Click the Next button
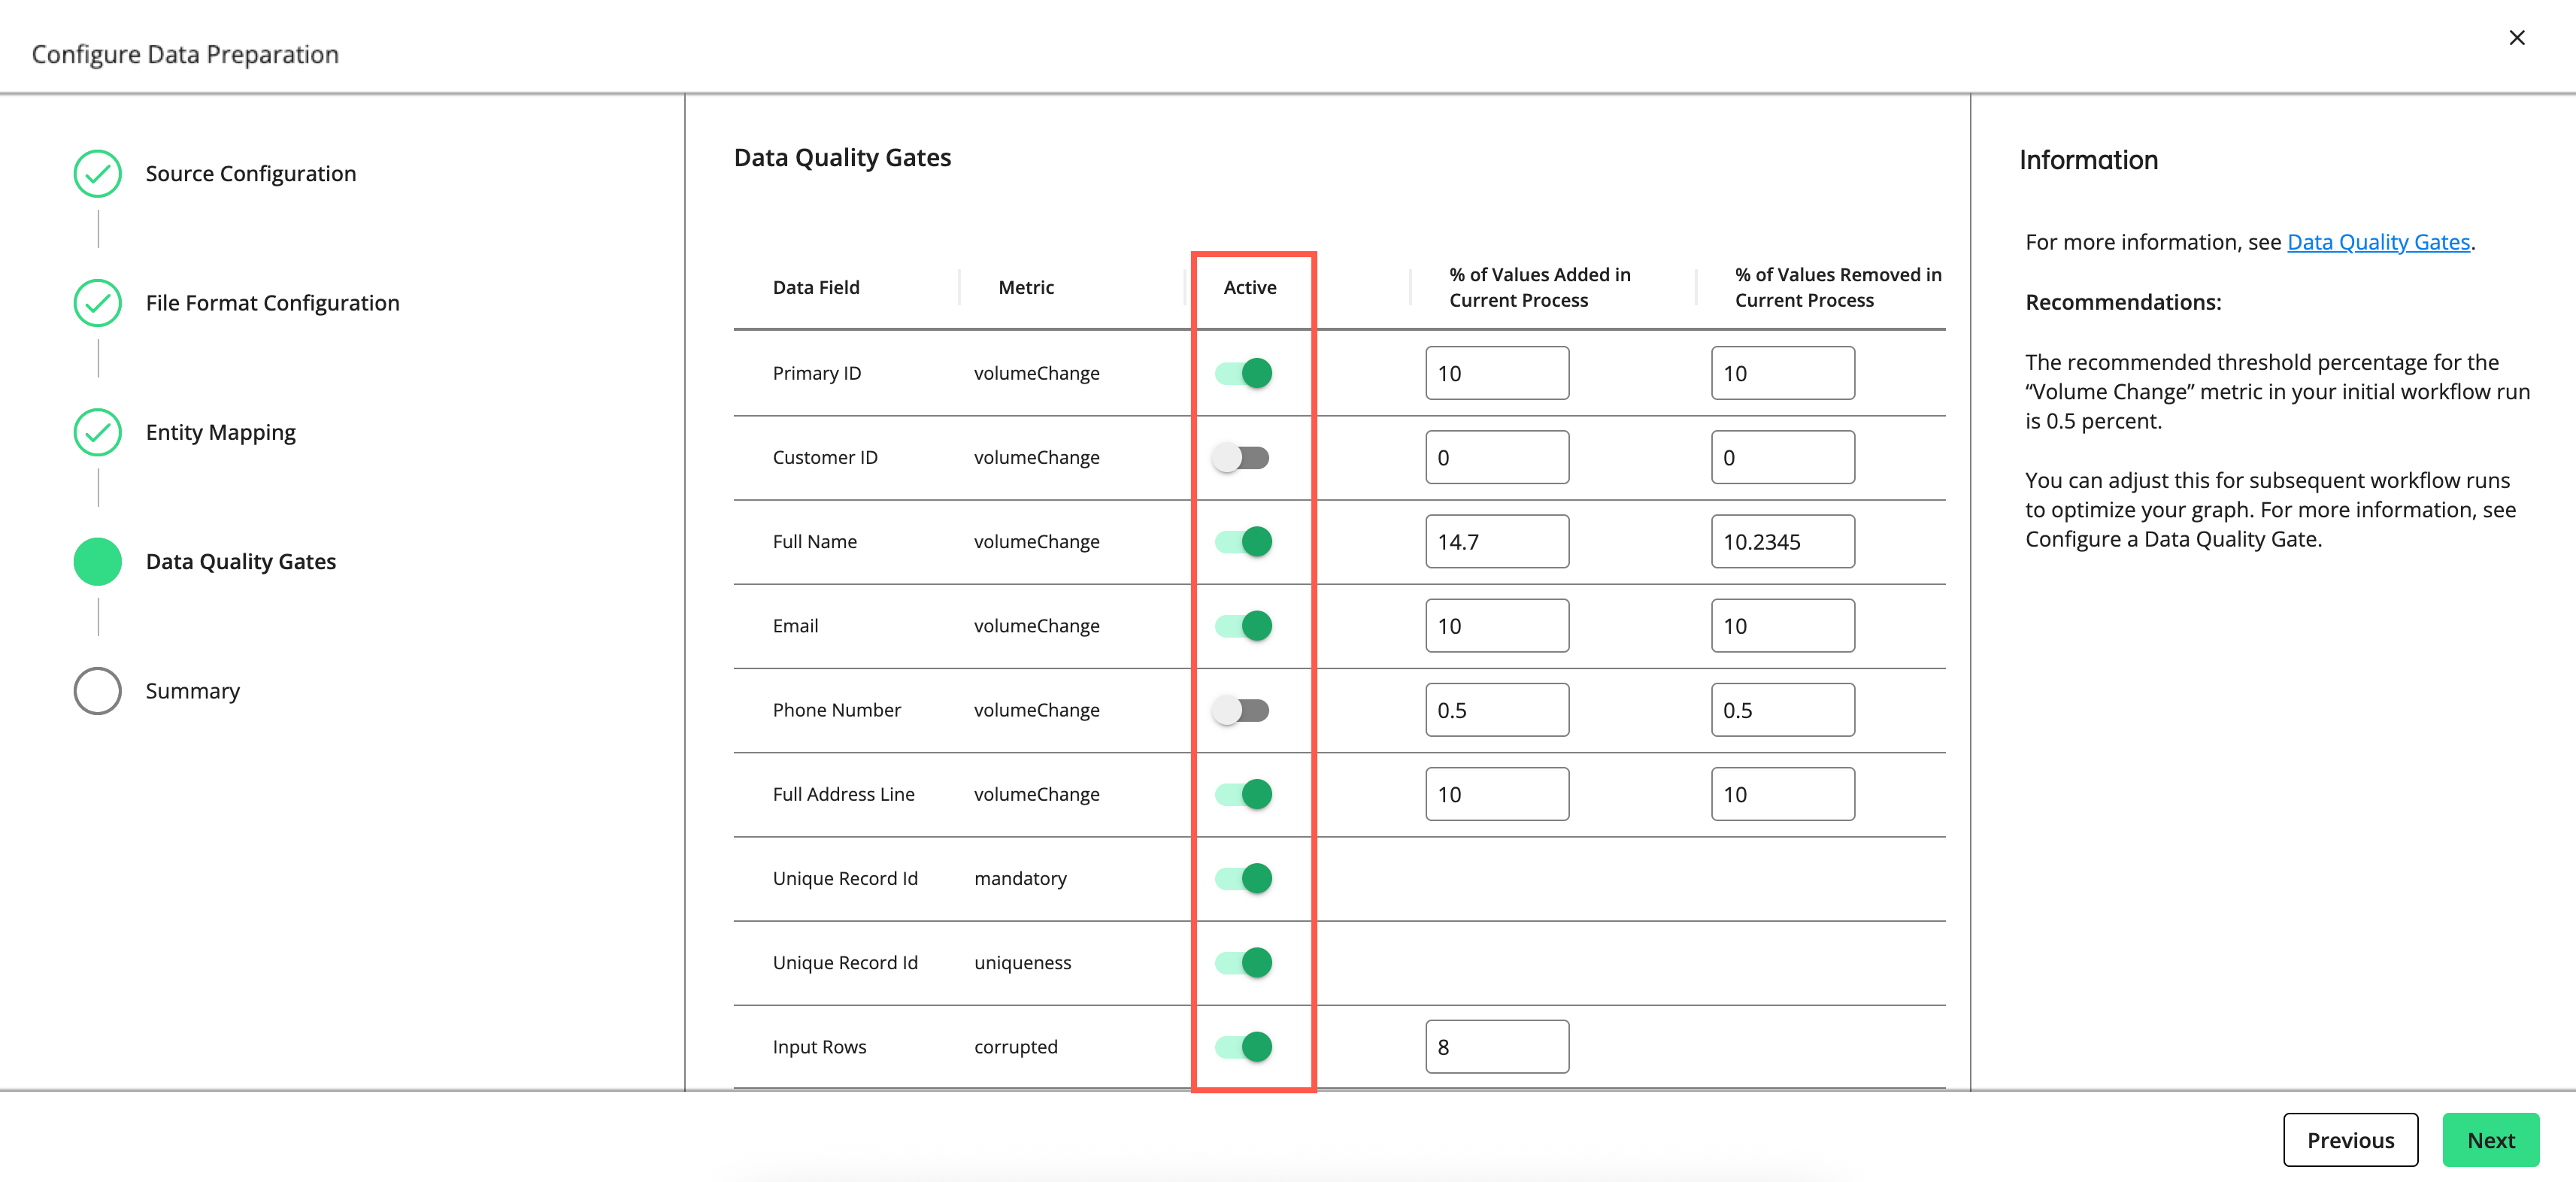2576x1182 pixels. point(2490,1139)
